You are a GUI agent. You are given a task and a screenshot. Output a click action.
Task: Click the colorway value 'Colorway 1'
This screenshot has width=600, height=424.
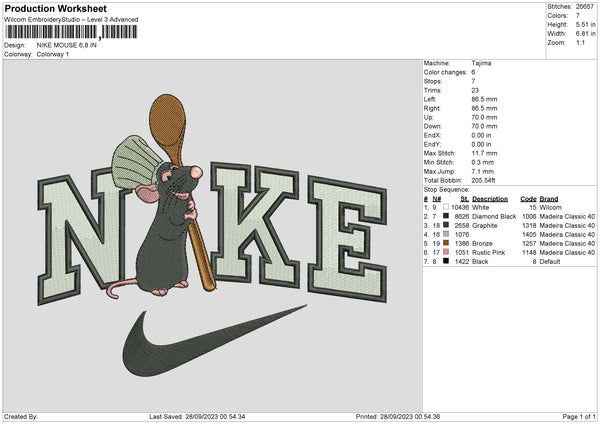pos(53,54)
